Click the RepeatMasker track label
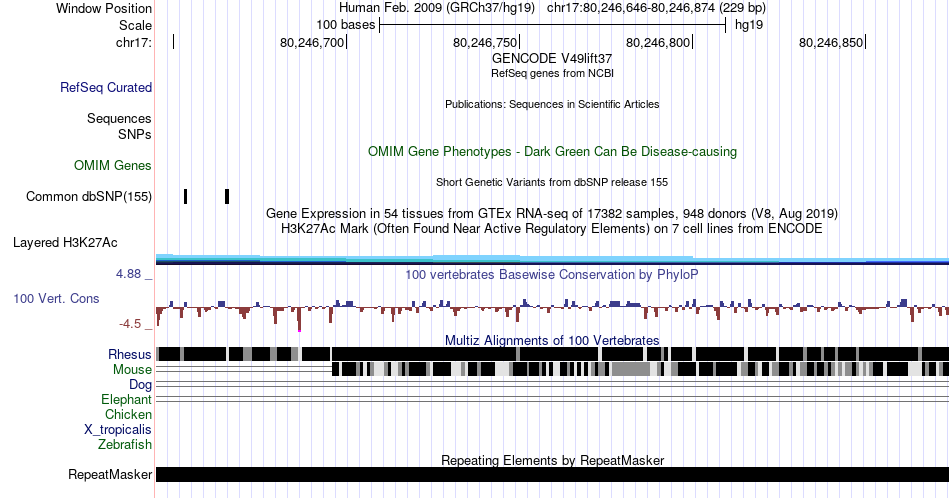The image size is (950, 498). 110,474
